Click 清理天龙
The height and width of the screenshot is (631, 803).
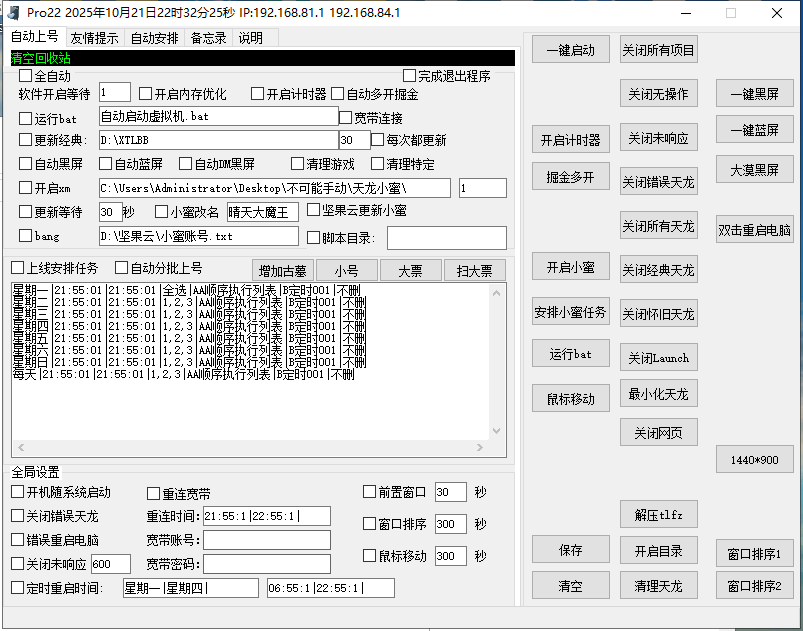pyautogui.click(x=658, y=586)
